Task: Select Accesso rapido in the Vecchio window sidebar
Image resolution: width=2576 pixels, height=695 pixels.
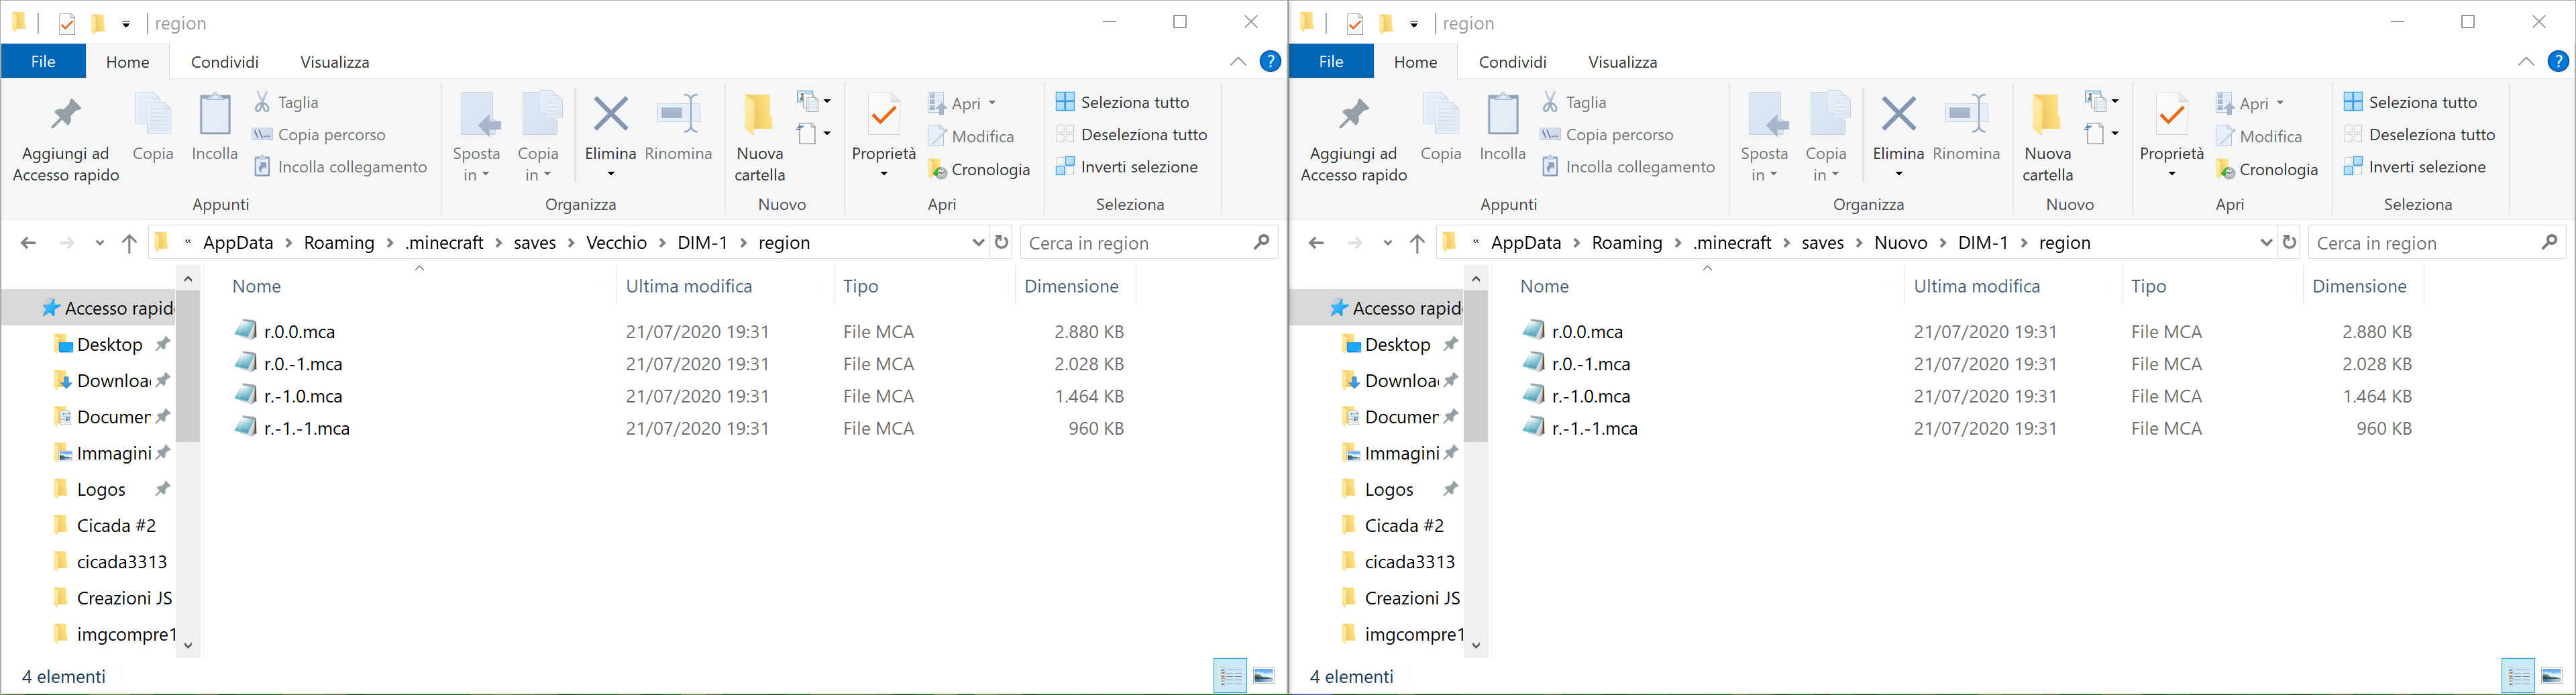Action: (107, 308)
